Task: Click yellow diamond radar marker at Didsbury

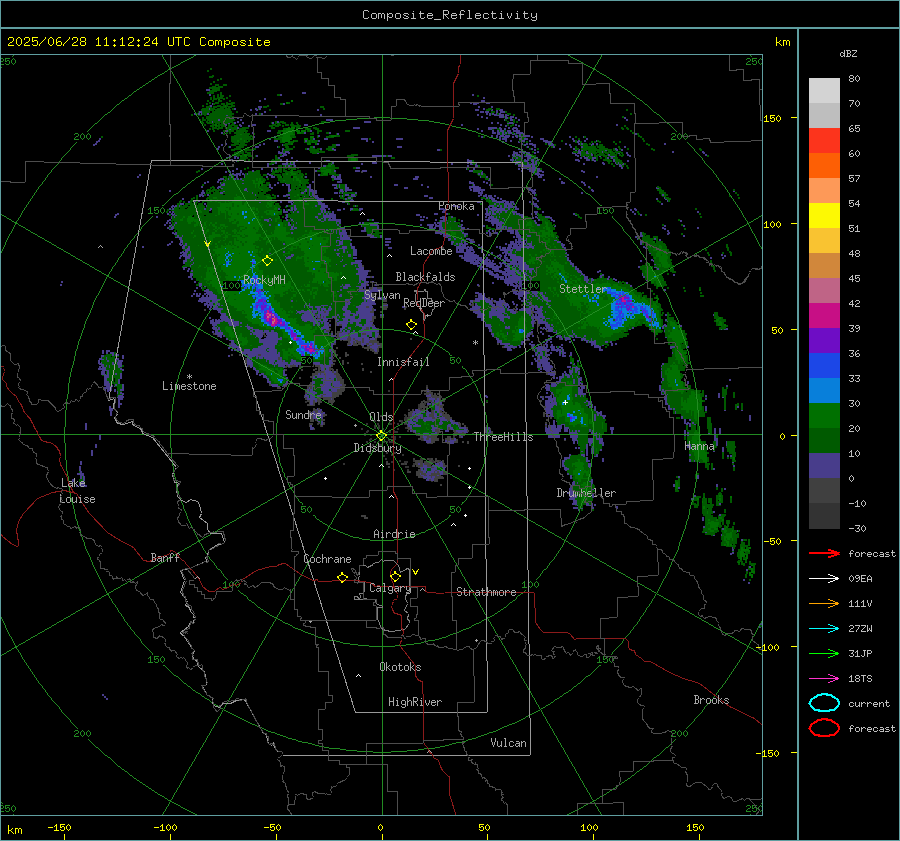Action: tap(381, 436)
